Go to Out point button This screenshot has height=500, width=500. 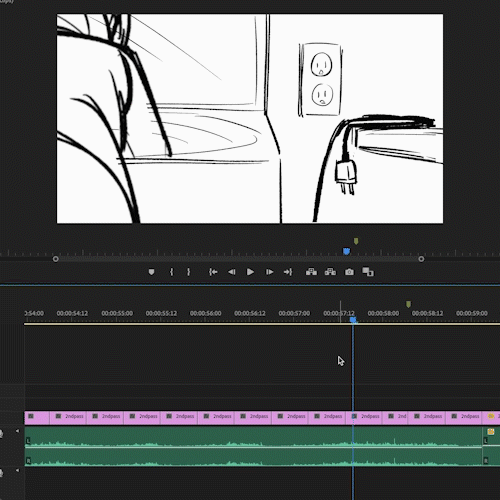coord(288,272)
